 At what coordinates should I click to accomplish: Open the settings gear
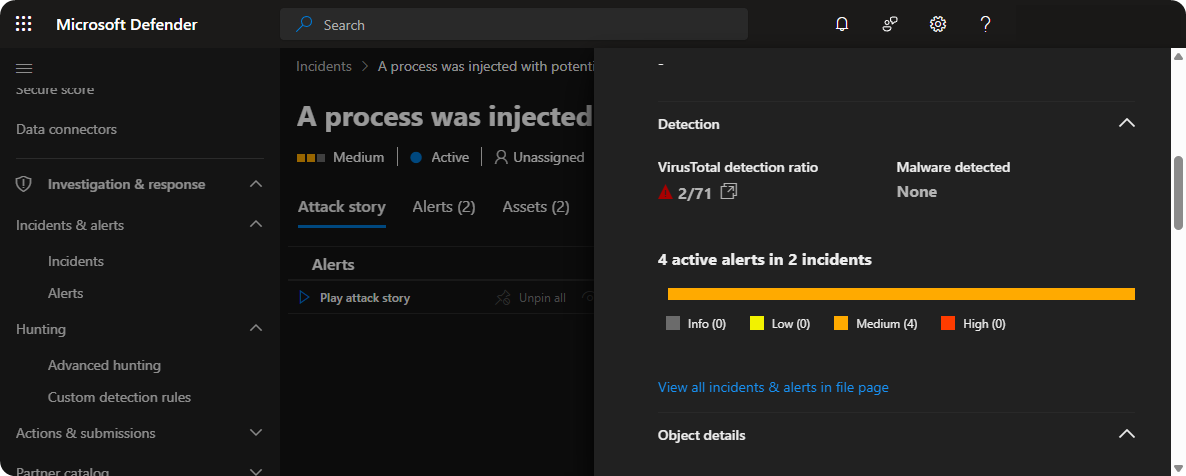pyautogui.click(x=938, y=24)
